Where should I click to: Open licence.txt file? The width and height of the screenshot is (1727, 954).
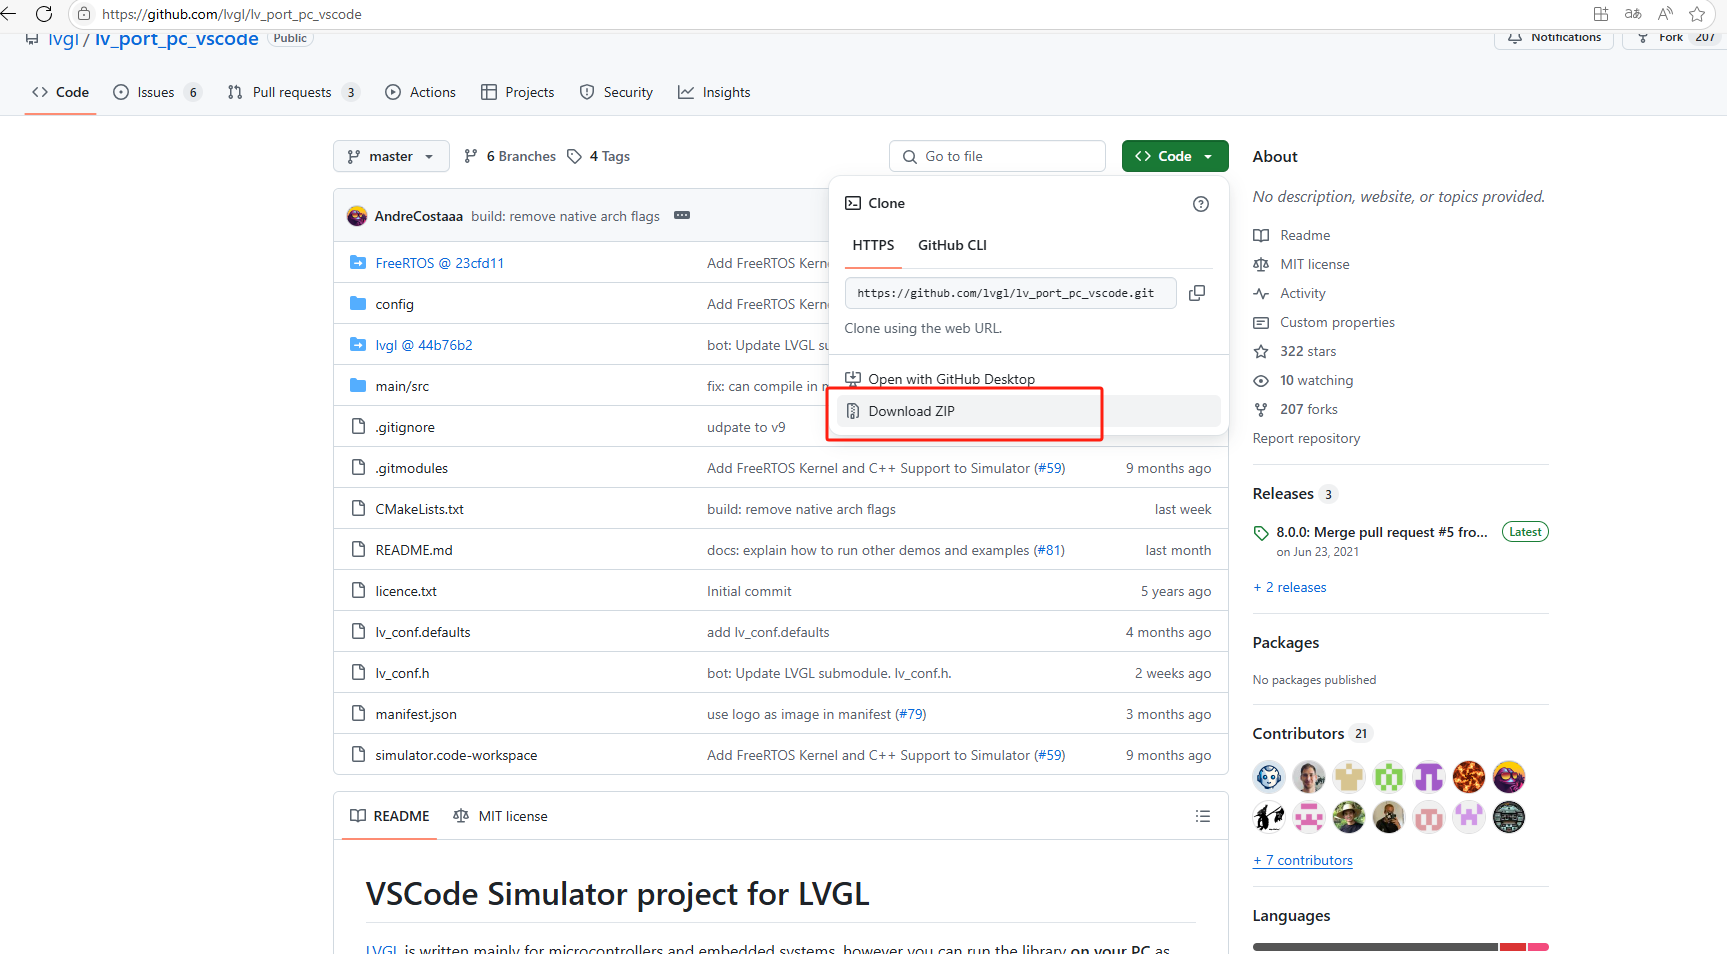pos(406,591)
